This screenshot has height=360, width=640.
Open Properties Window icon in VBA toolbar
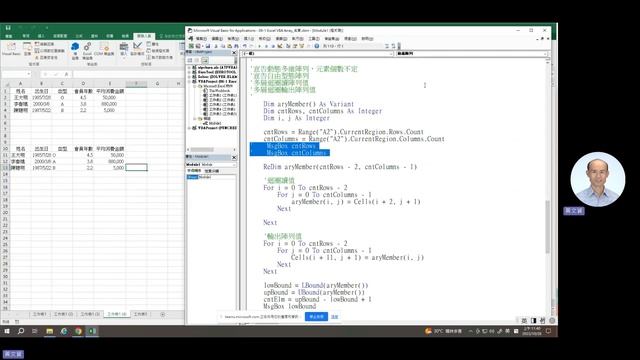tap(295, 46)
